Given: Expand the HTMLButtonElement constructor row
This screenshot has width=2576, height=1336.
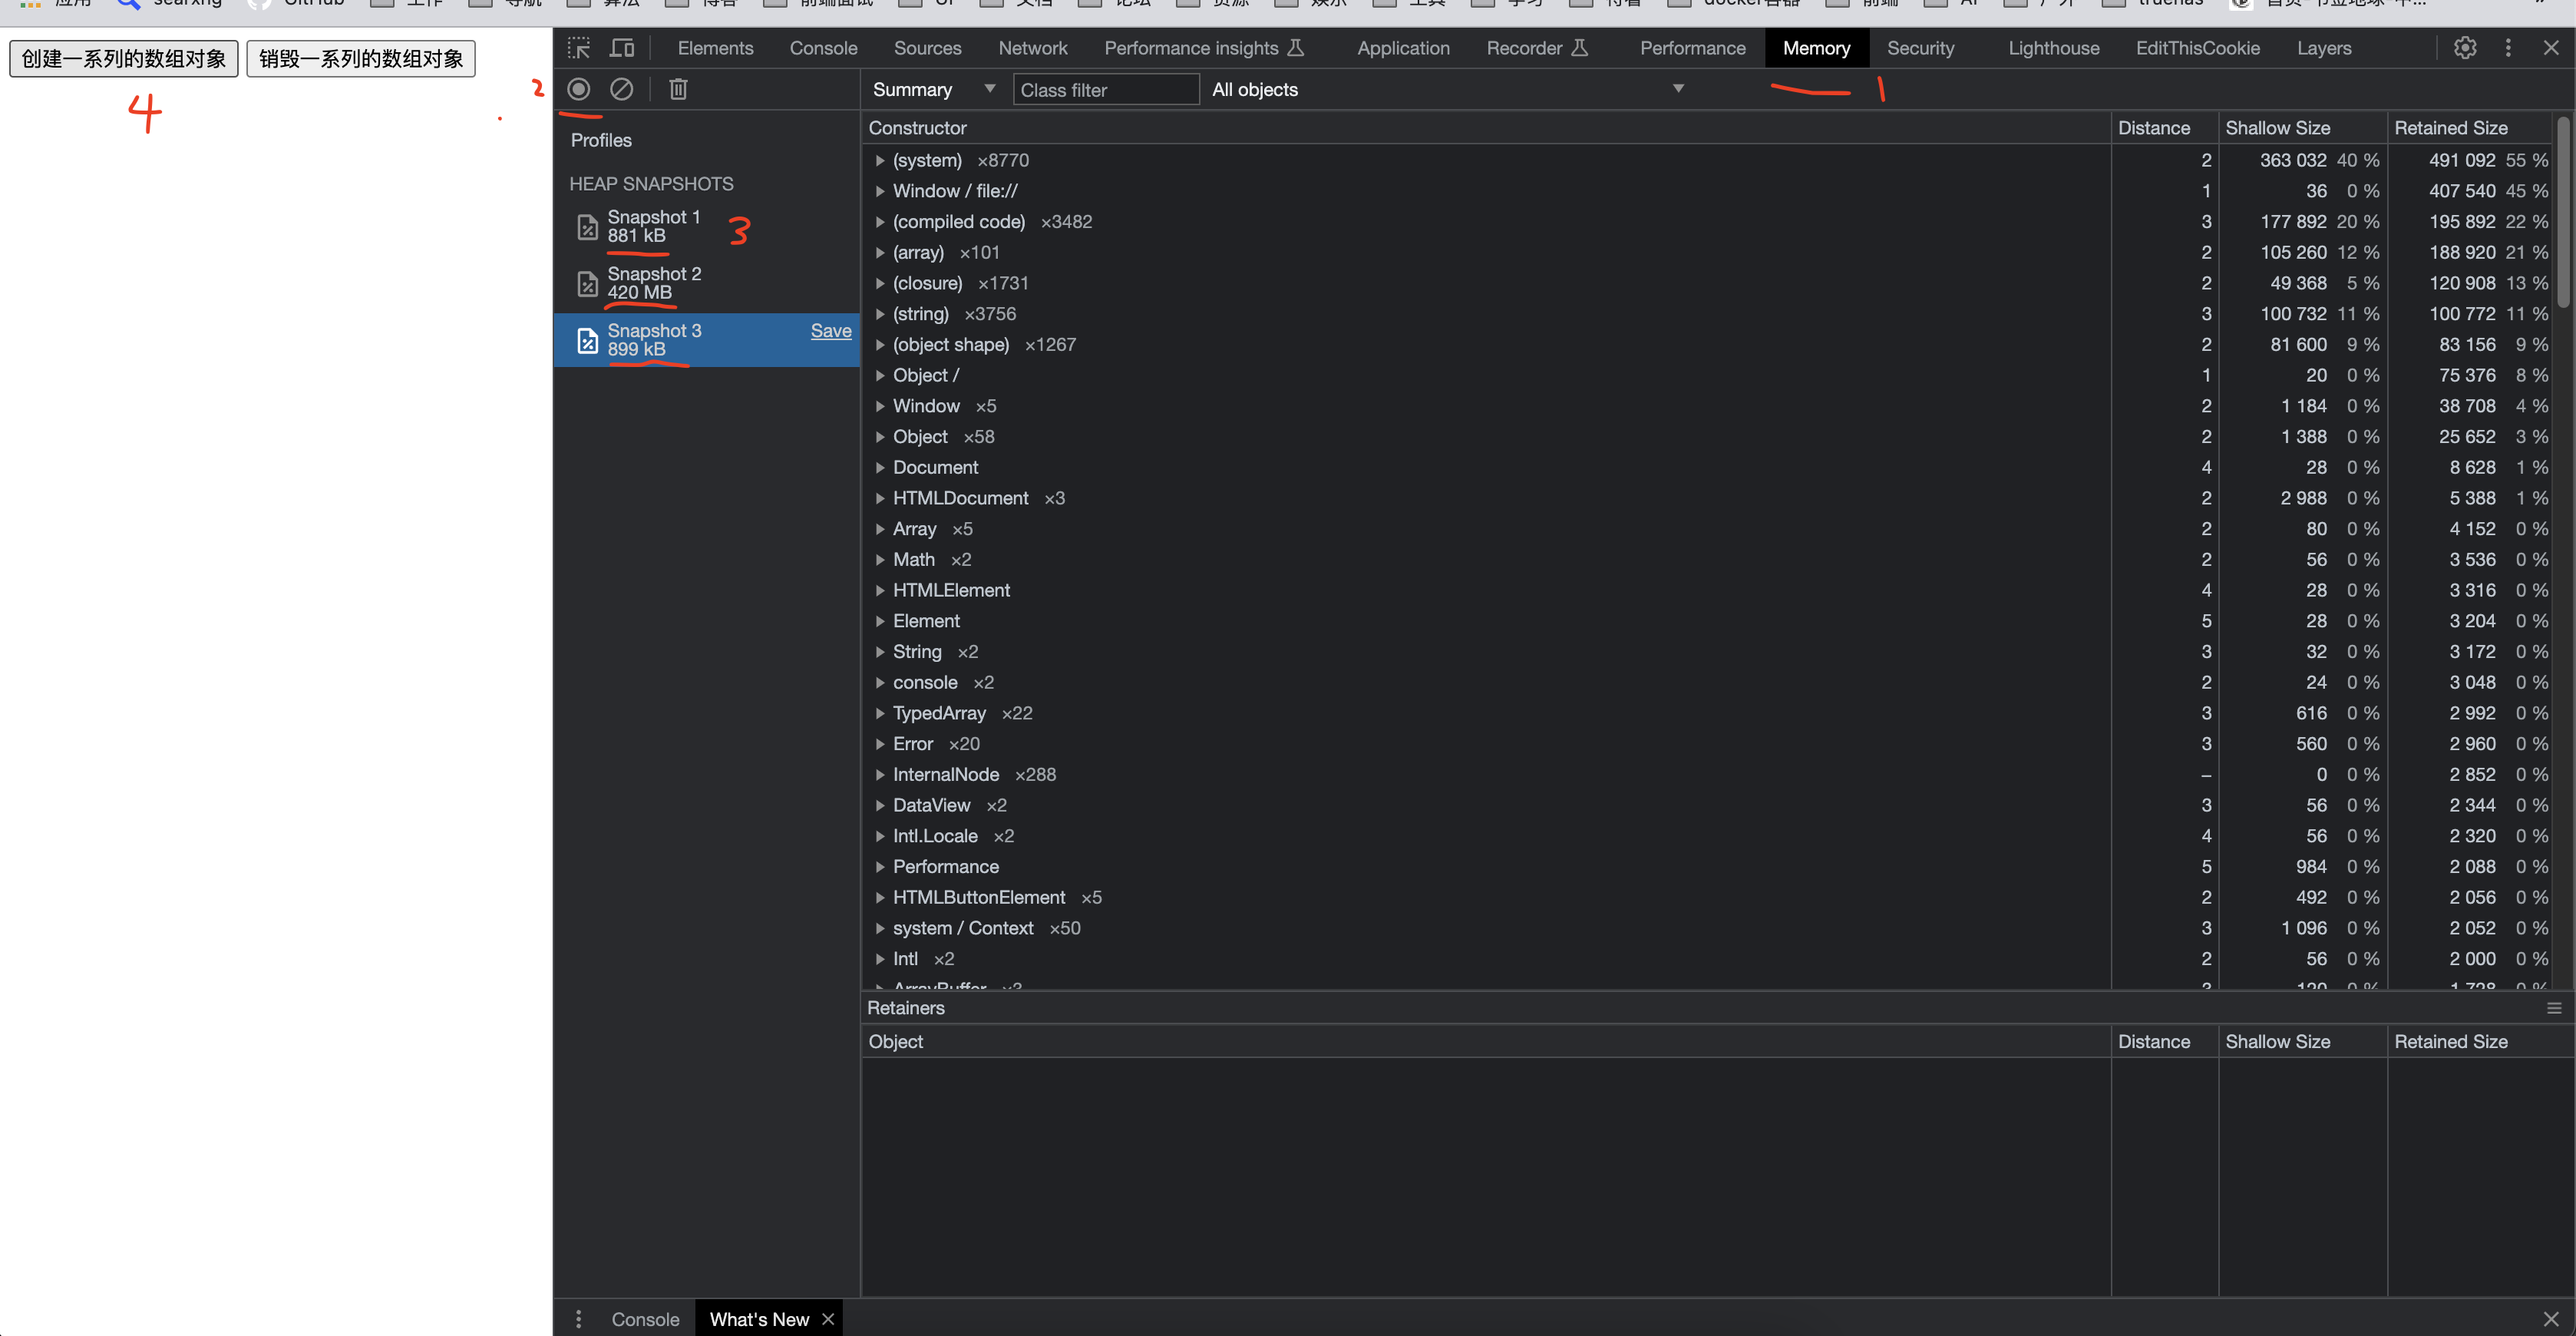Looking at the screenshot, I should (880, 897).
